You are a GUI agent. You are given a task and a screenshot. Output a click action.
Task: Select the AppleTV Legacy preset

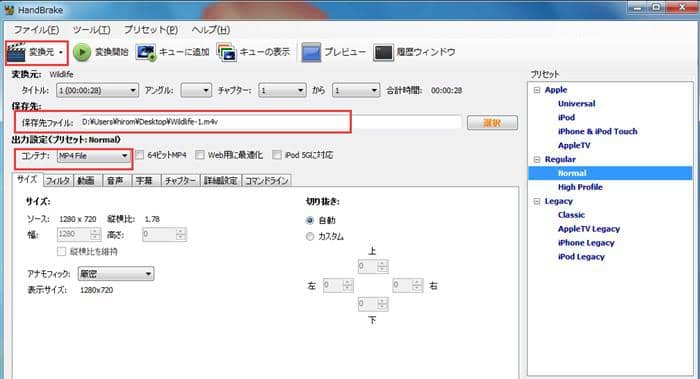pos(589,229)
